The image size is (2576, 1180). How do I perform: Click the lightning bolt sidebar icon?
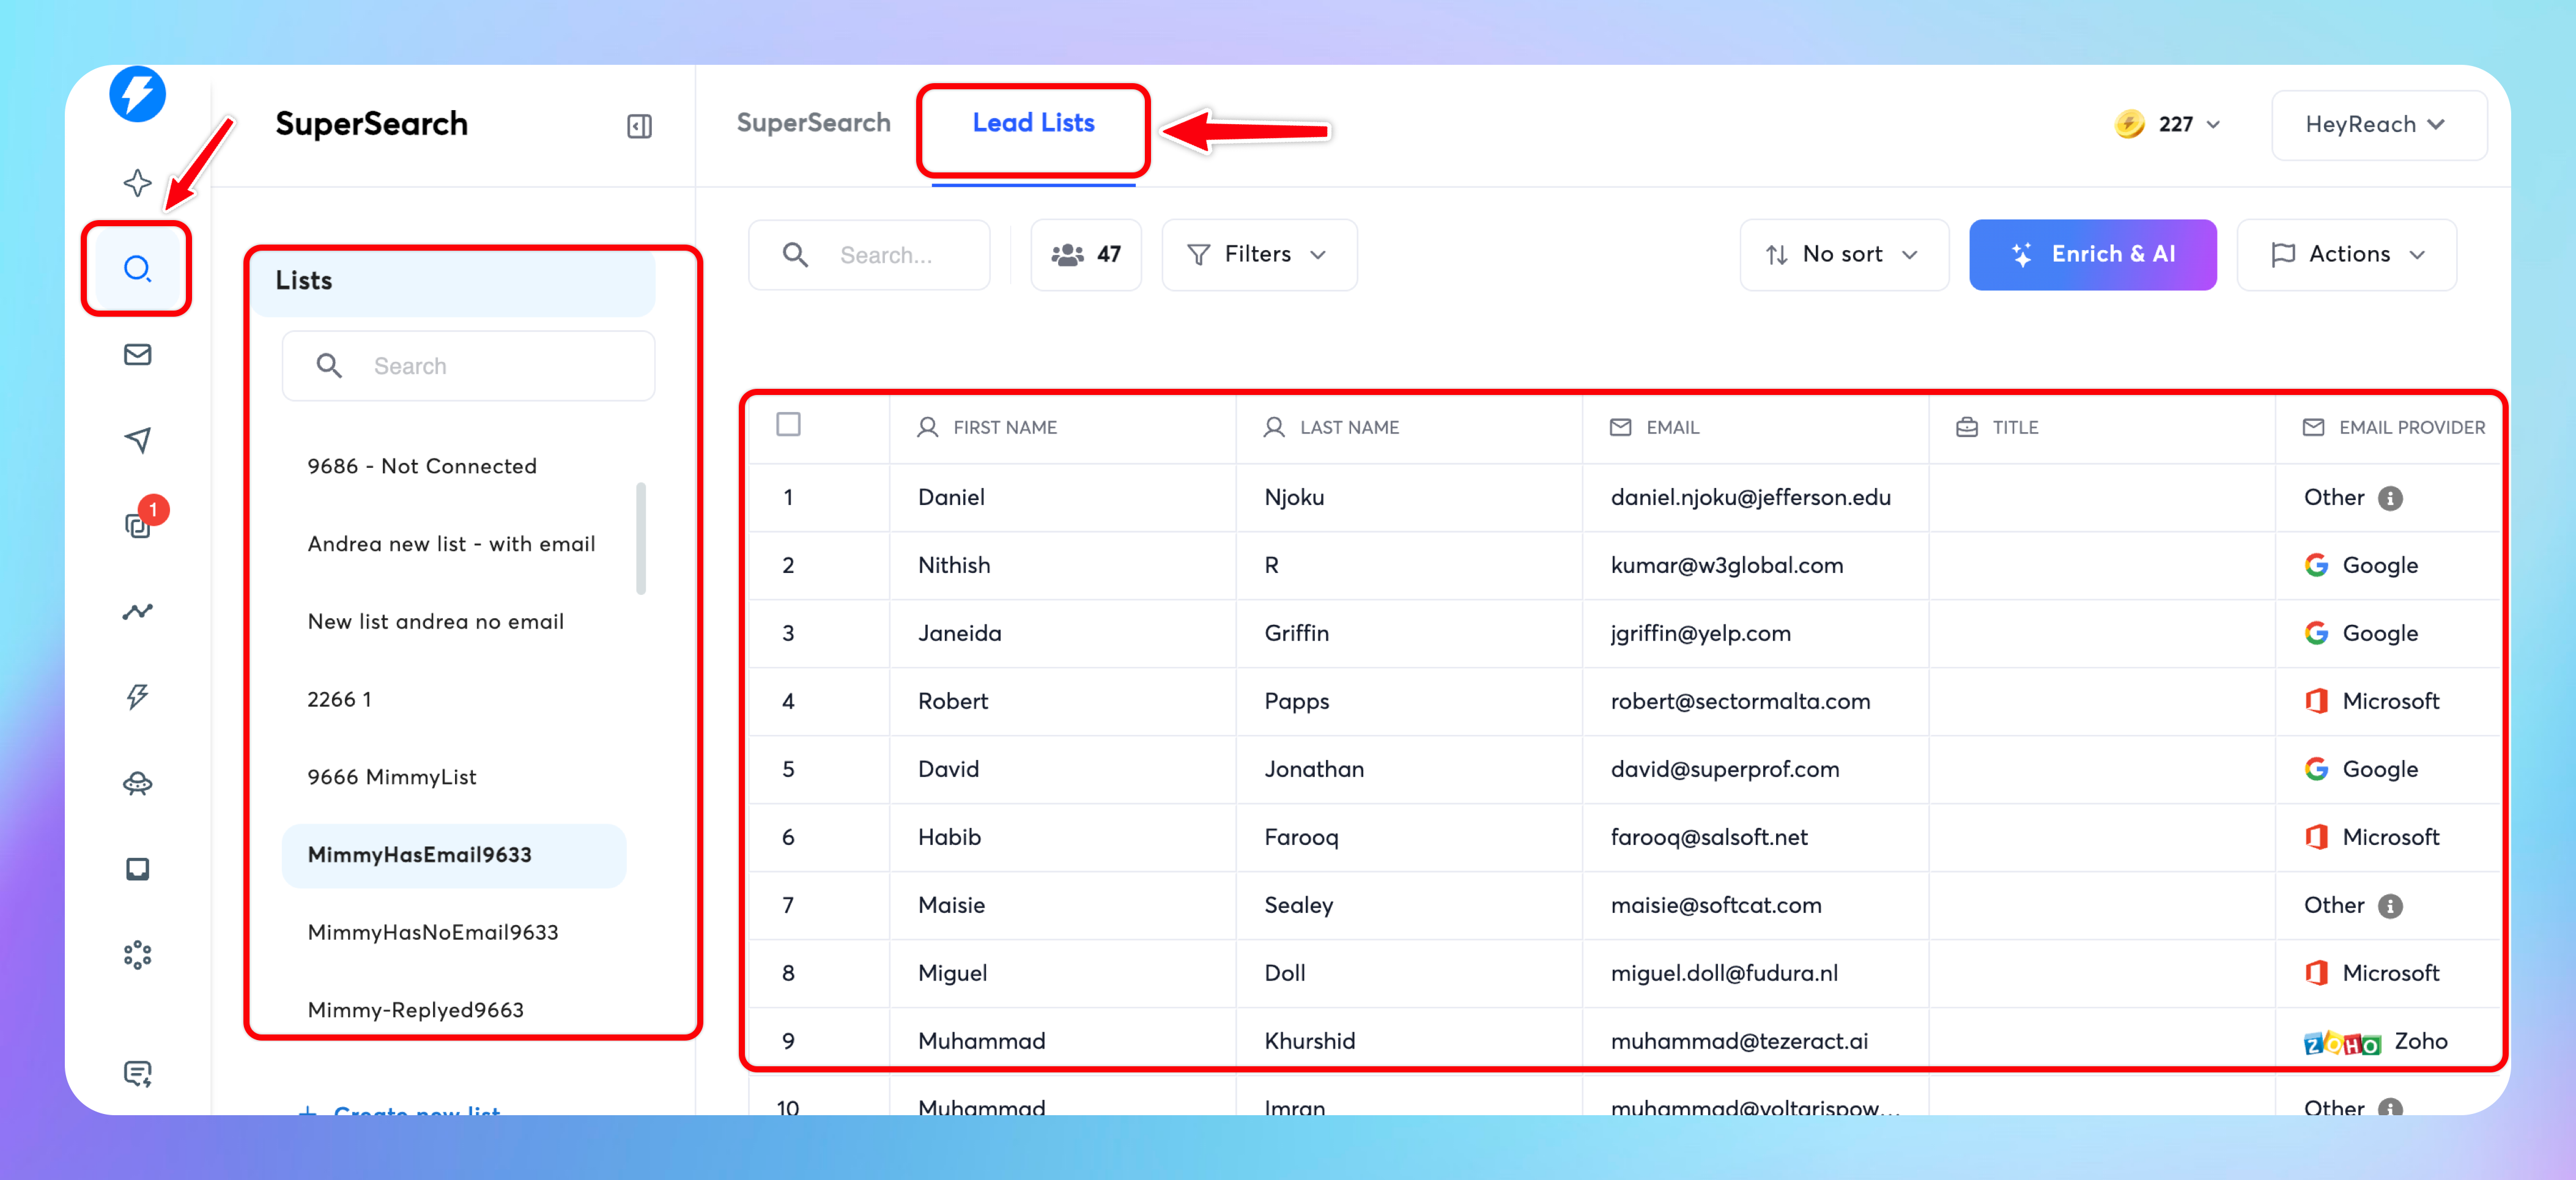pos(137,697)
